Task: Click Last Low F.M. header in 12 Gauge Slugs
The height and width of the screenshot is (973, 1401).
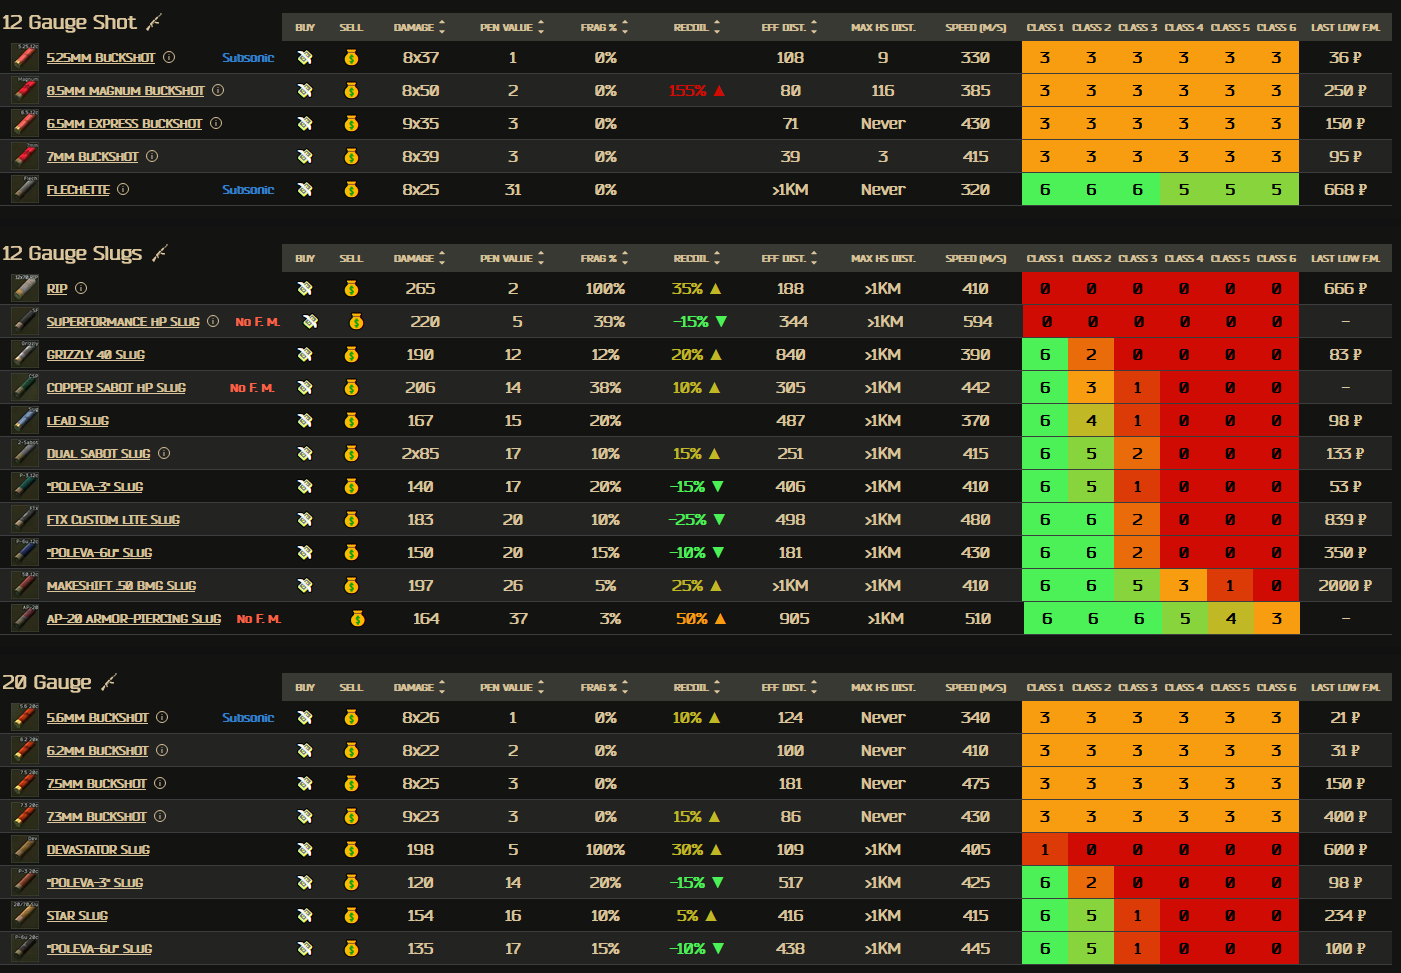Action: [1345, 259]
